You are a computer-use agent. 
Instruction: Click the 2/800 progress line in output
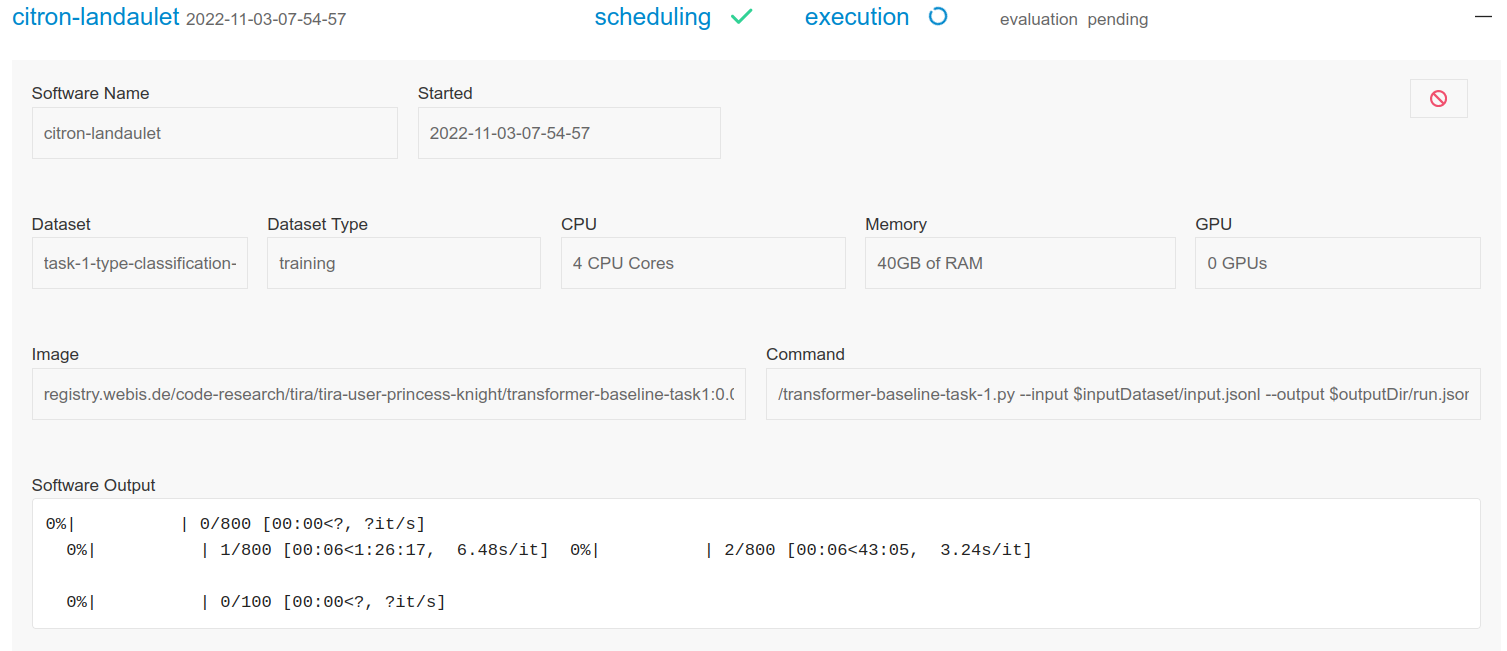801,550
